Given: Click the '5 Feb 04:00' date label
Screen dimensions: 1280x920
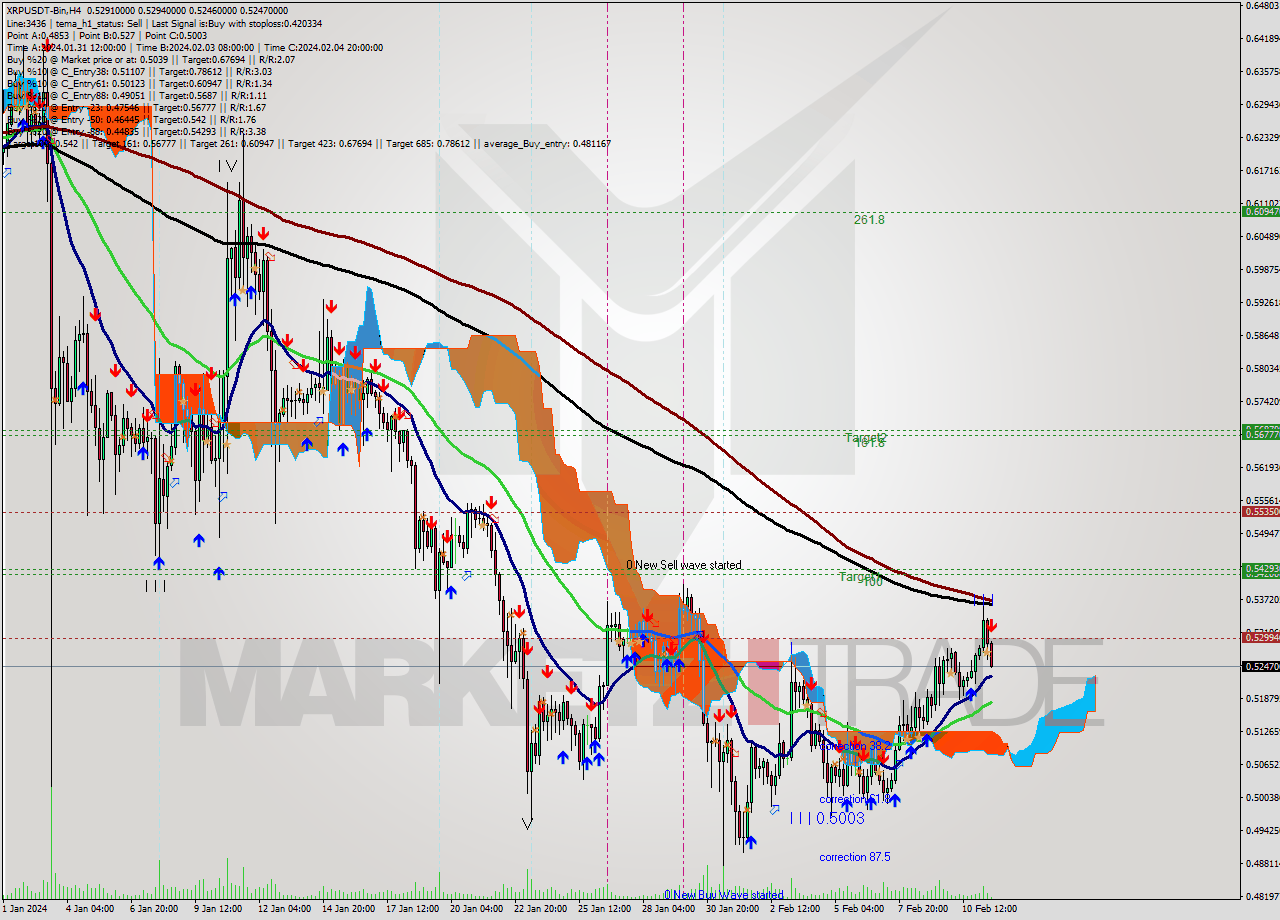Looking at the screenshot, I should pyautogui.click(x=859, y=909).
